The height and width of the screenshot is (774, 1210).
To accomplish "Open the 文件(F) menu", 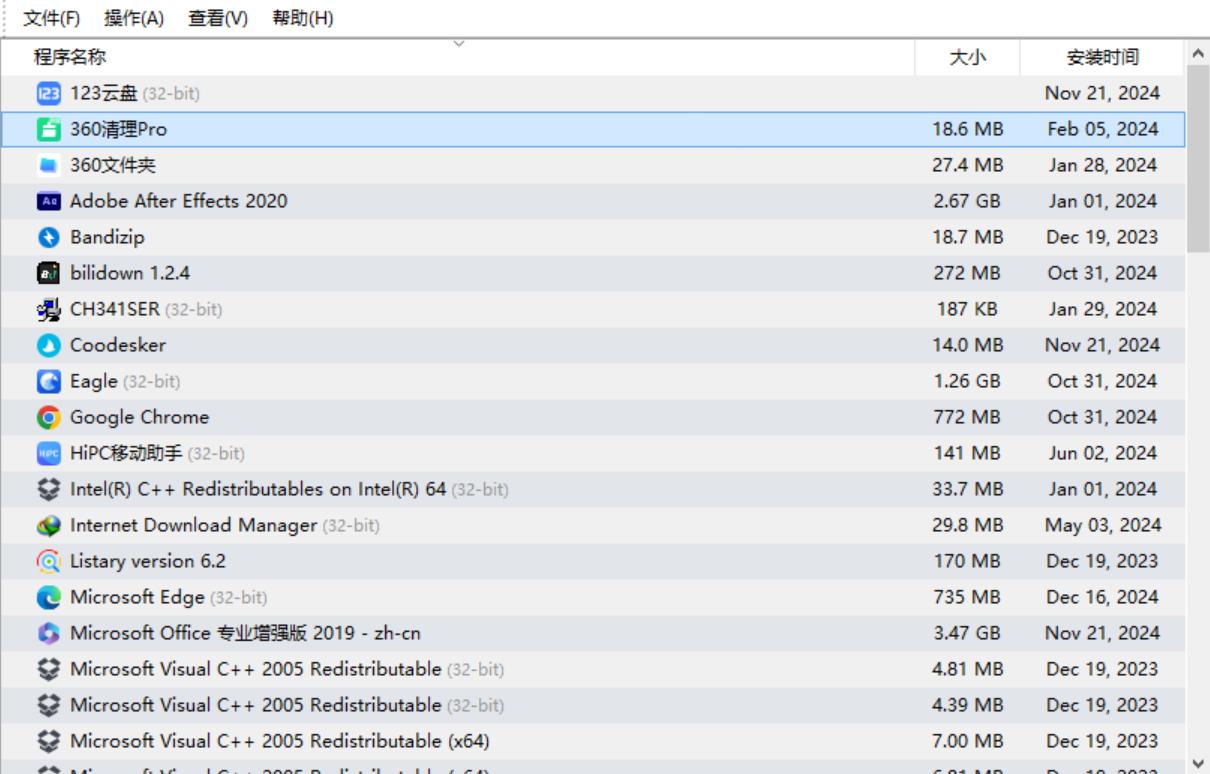I will tap(51, 18).
